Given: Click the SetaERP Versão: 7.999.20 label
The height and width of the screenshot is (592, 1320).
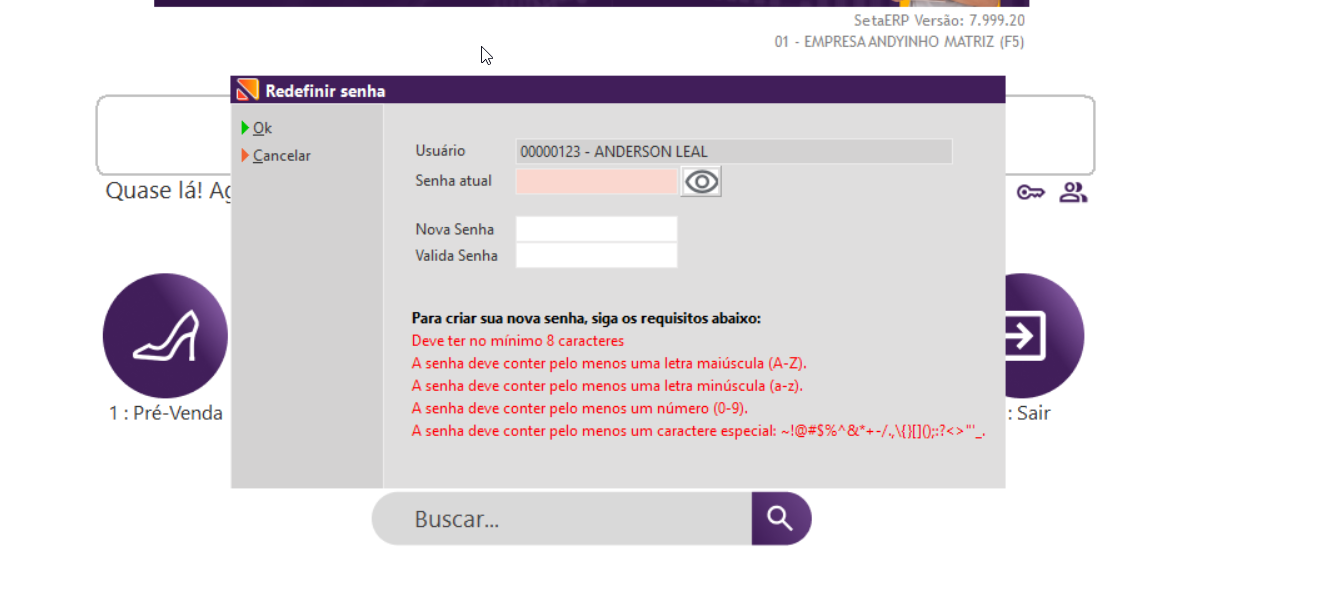Looking at the screenshot, I should 939,20.
